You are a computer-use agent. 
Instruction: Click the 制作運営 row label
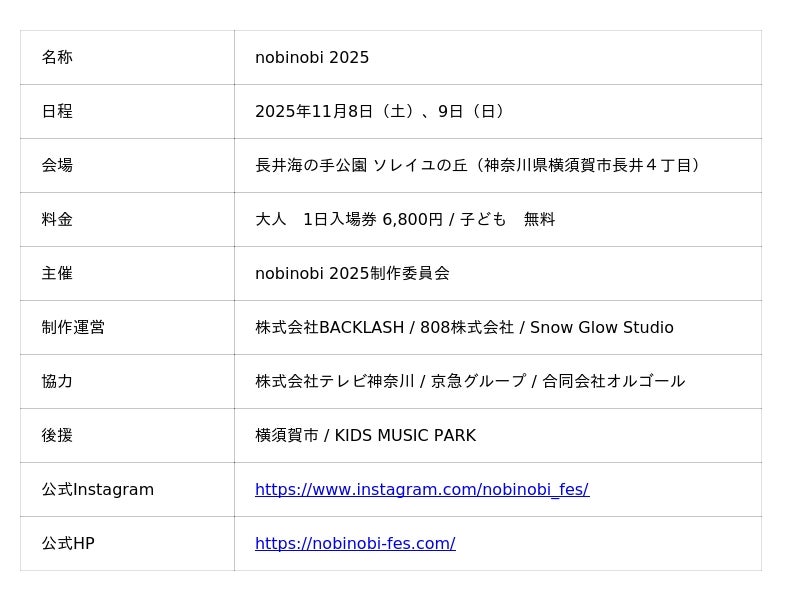pyautogui.click(x=73, y=328)
